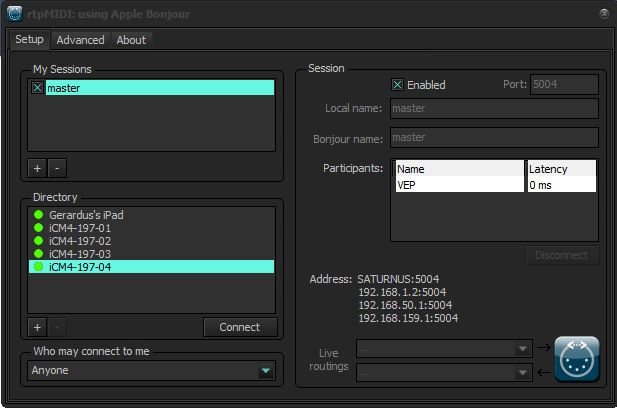Select iCM4-197-03 in Directory

pos(151,254)
